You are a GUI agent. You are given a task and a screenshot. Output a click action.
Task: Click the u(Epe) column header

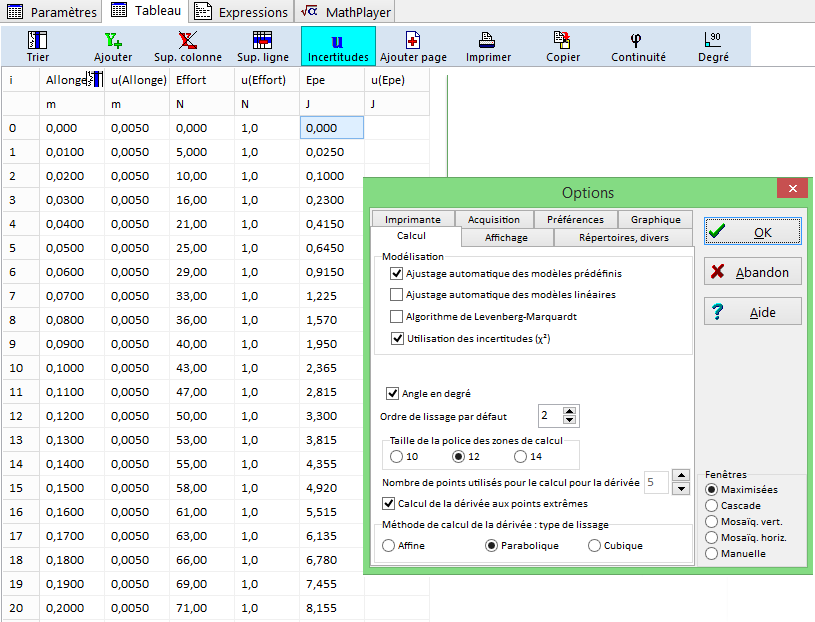point(397,80)
